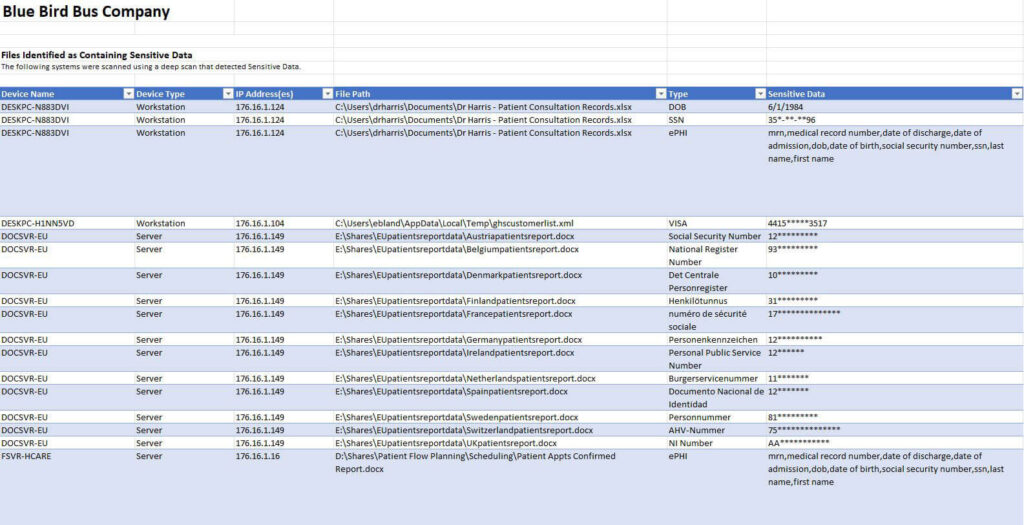The image size is (1024, 525).
Task: Click the Henkilötunnus type cell
Action: [x=698, y=301]
